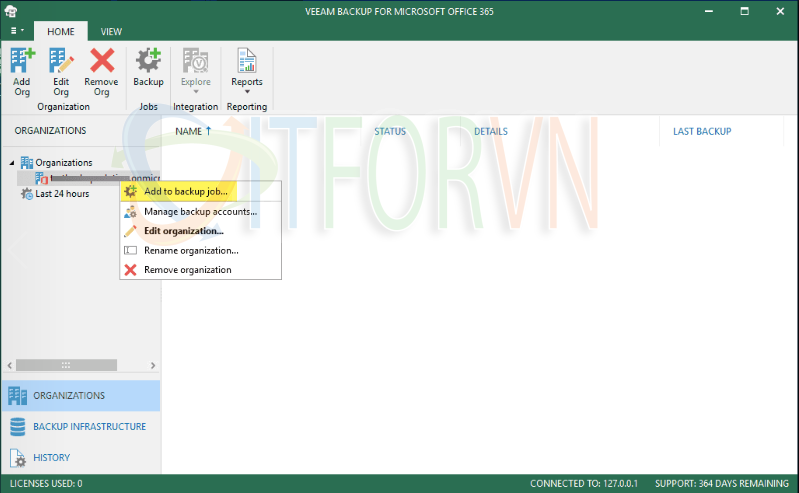Open the application menu button beside HOME
This screenshot has height=493, width=799.
point(15,32)
